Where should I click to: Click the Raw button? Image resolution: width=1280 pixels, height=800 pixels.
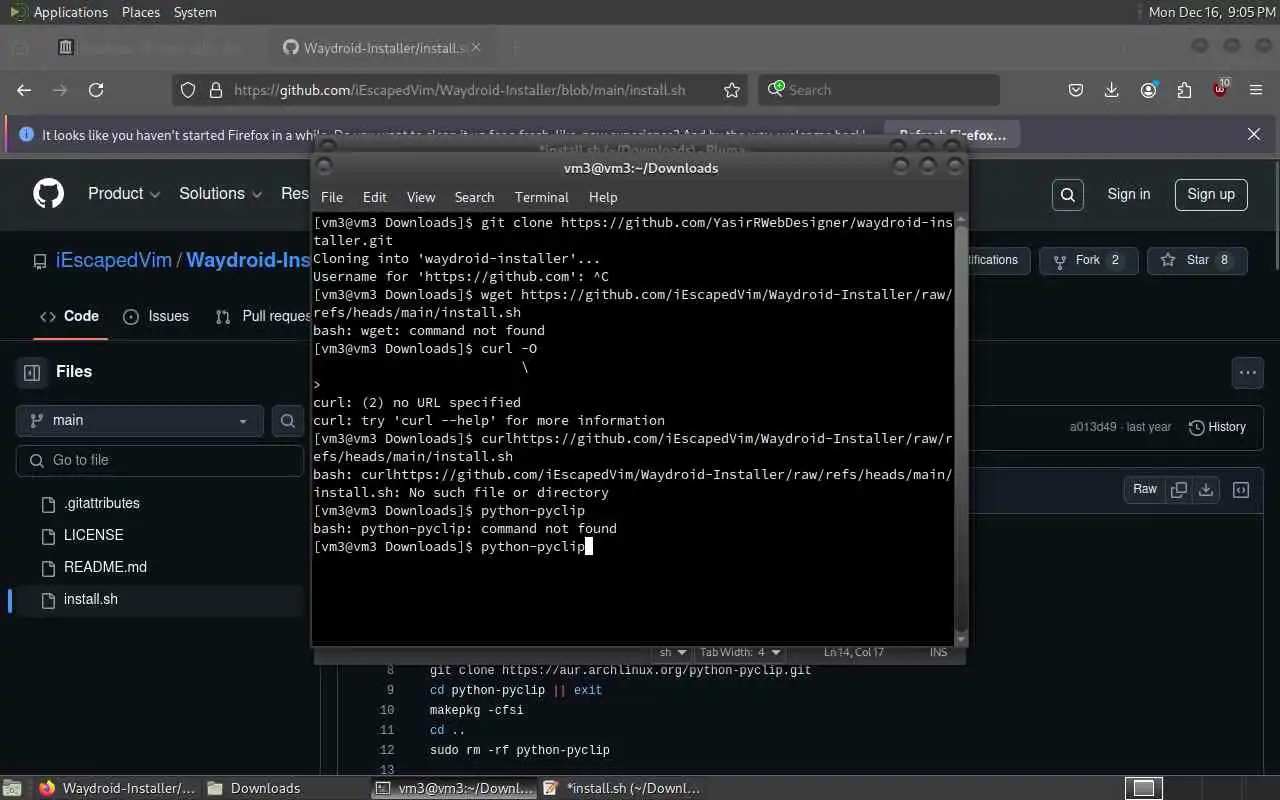click(1145, 490)
